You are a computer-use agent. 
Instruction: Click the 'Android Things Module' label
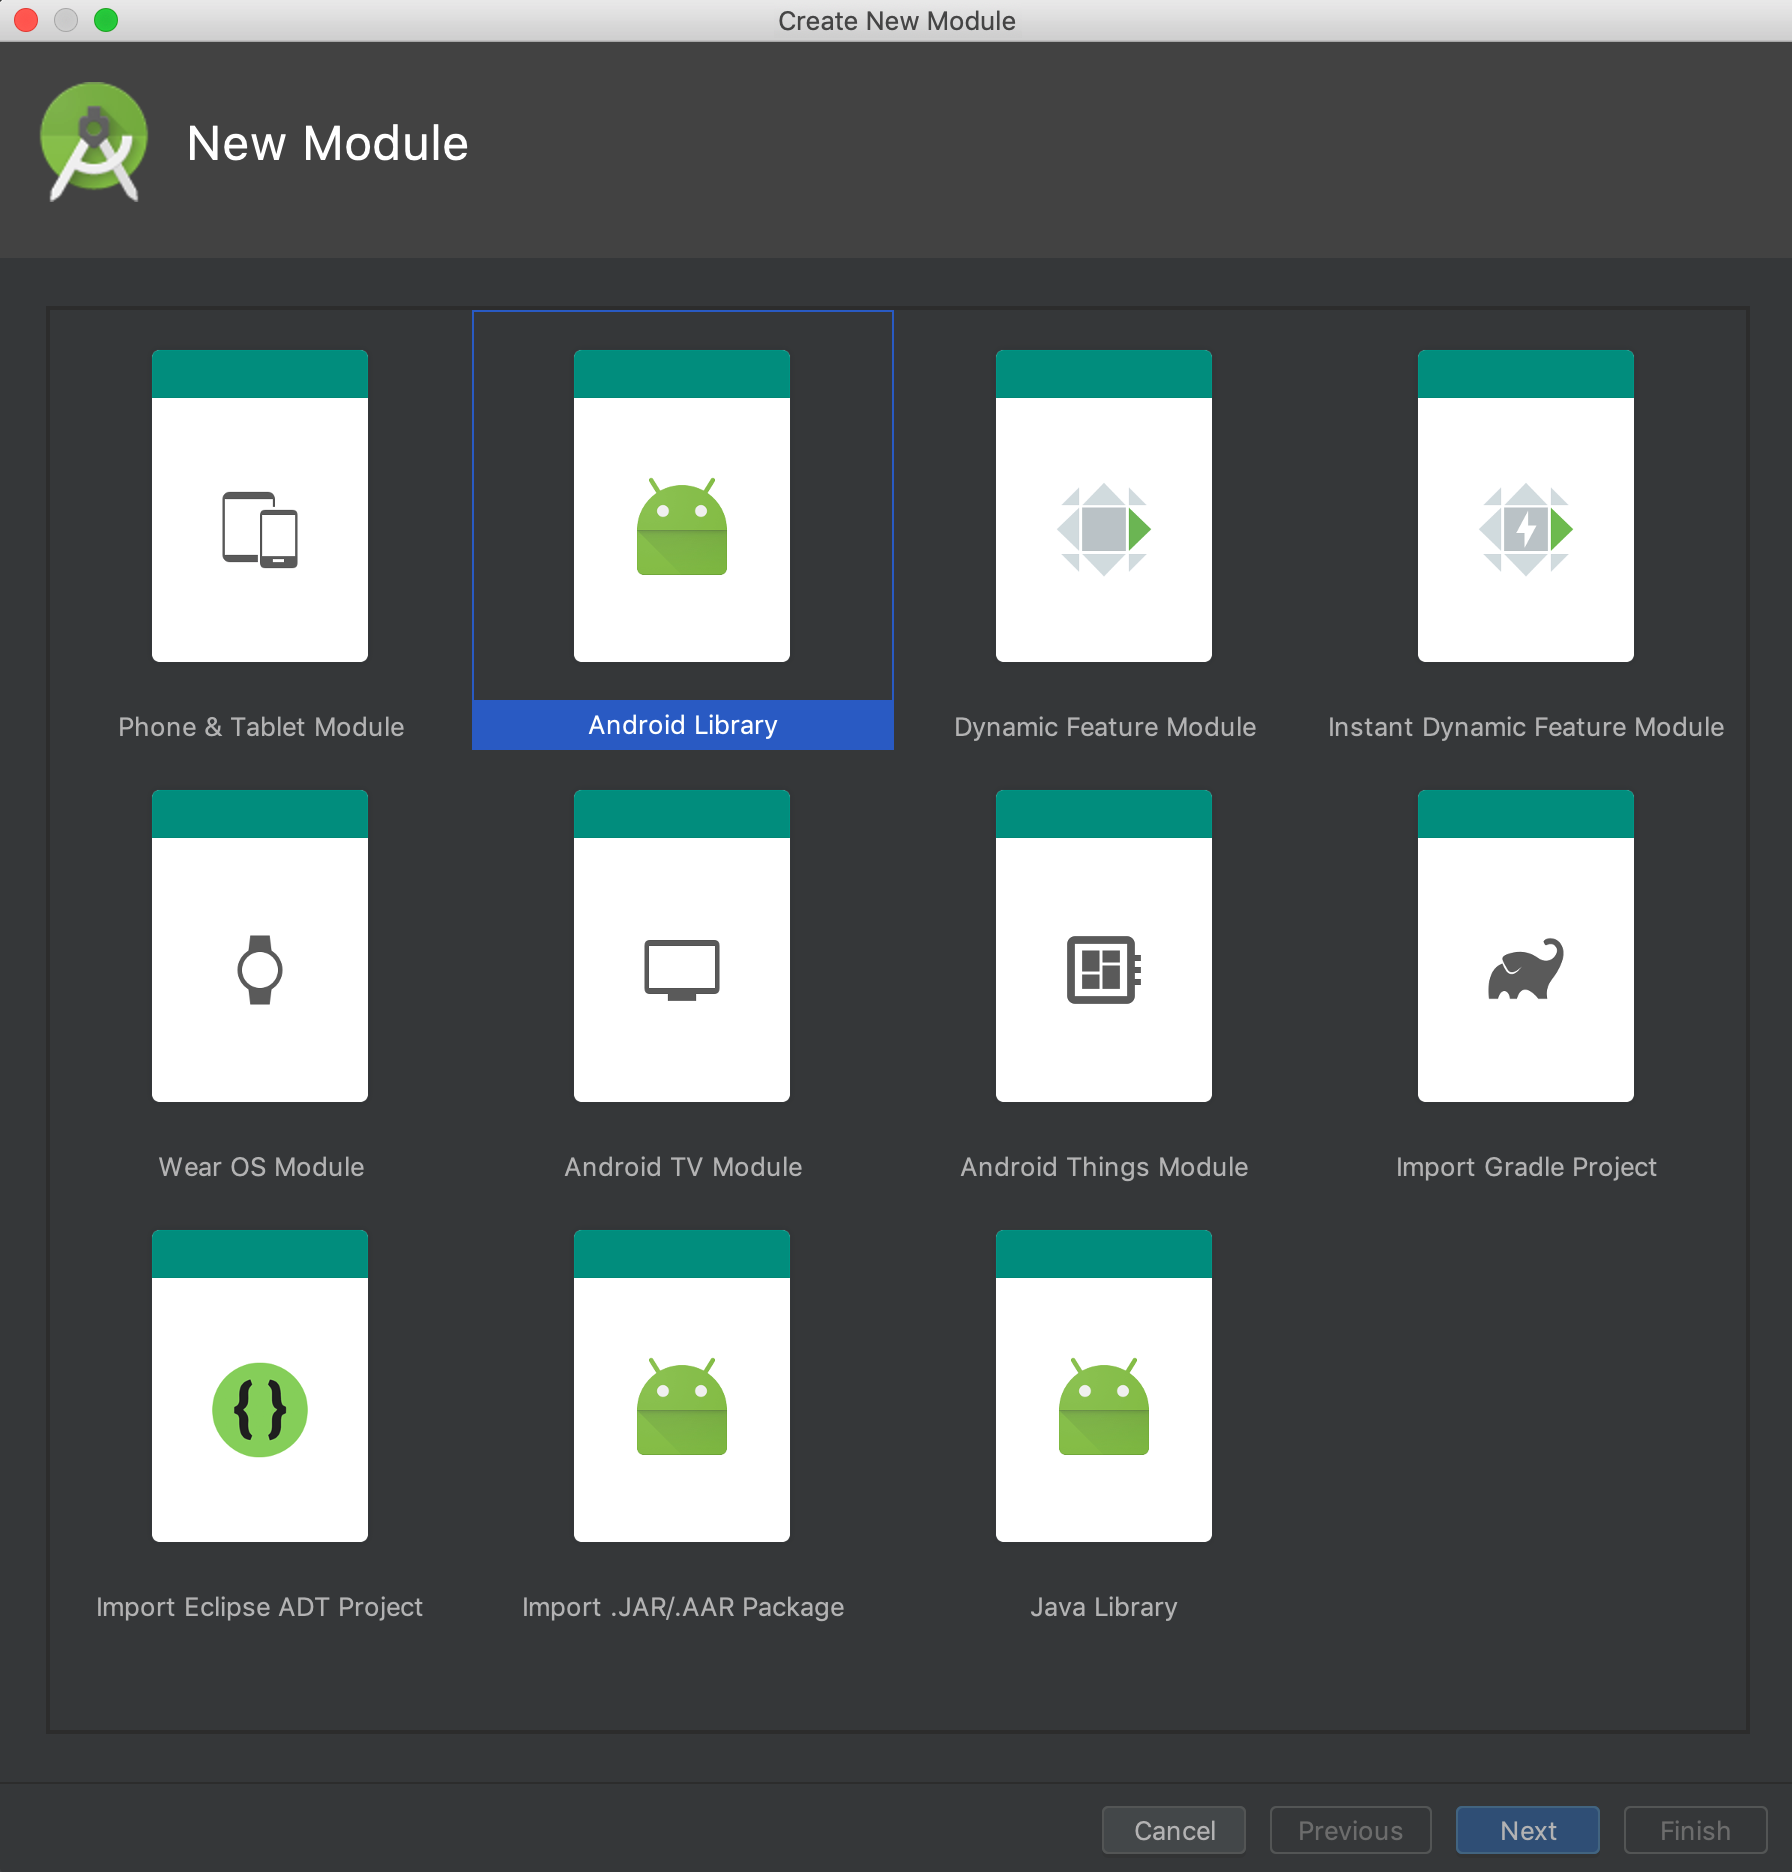[x=1104, y=1167]
